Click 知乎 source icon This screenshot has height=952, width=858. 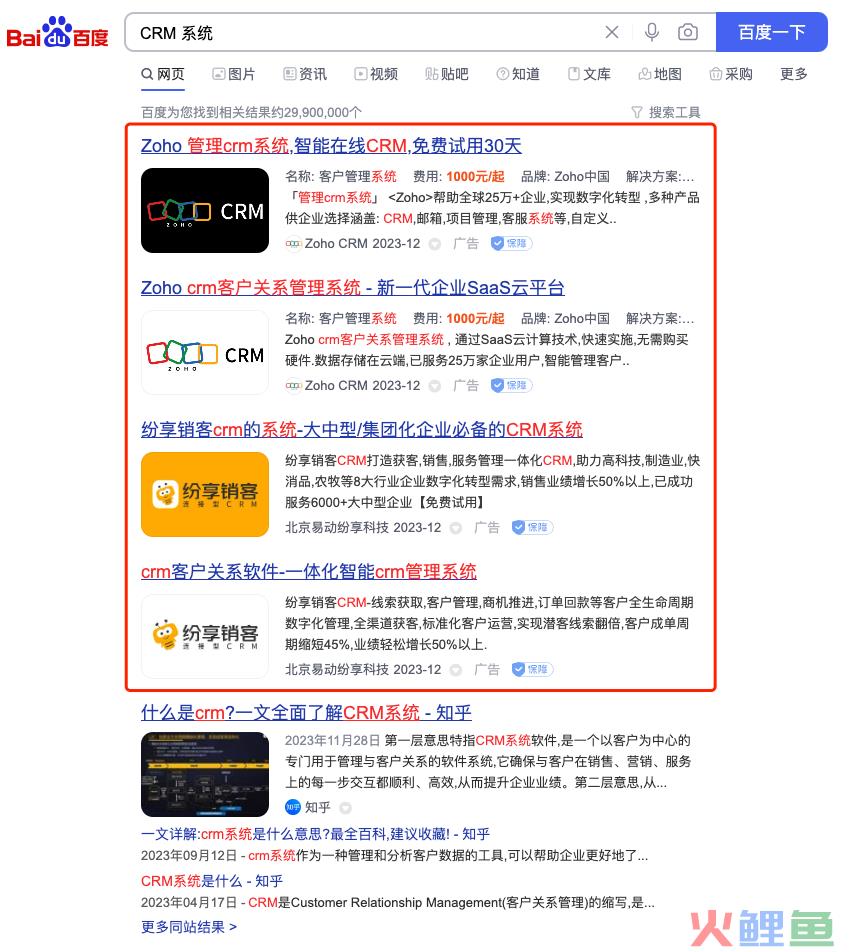click(293, 808)
